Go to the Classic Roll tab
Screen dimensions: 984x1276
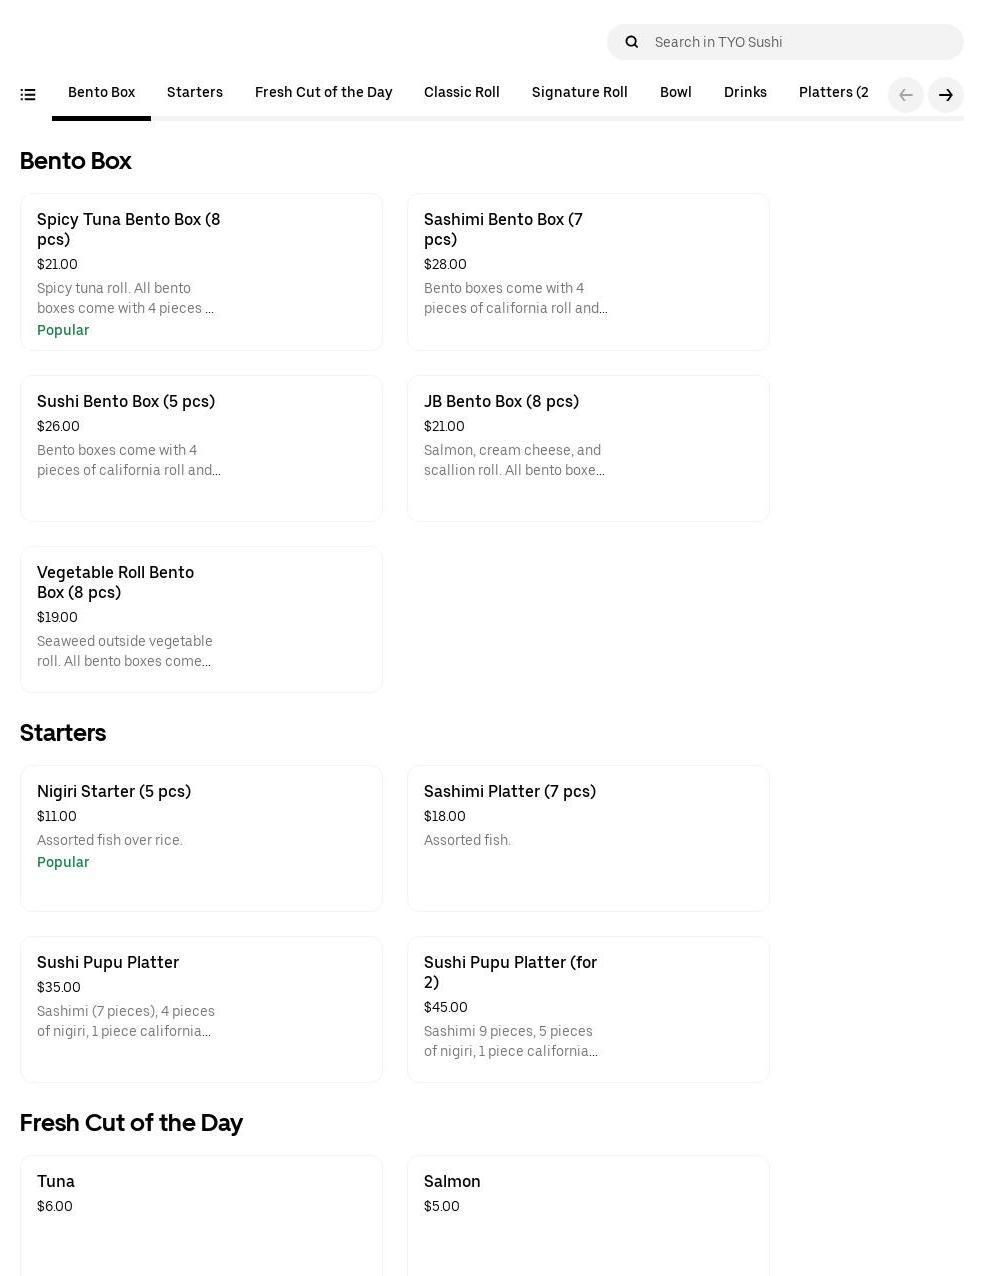tap(461, 93)
